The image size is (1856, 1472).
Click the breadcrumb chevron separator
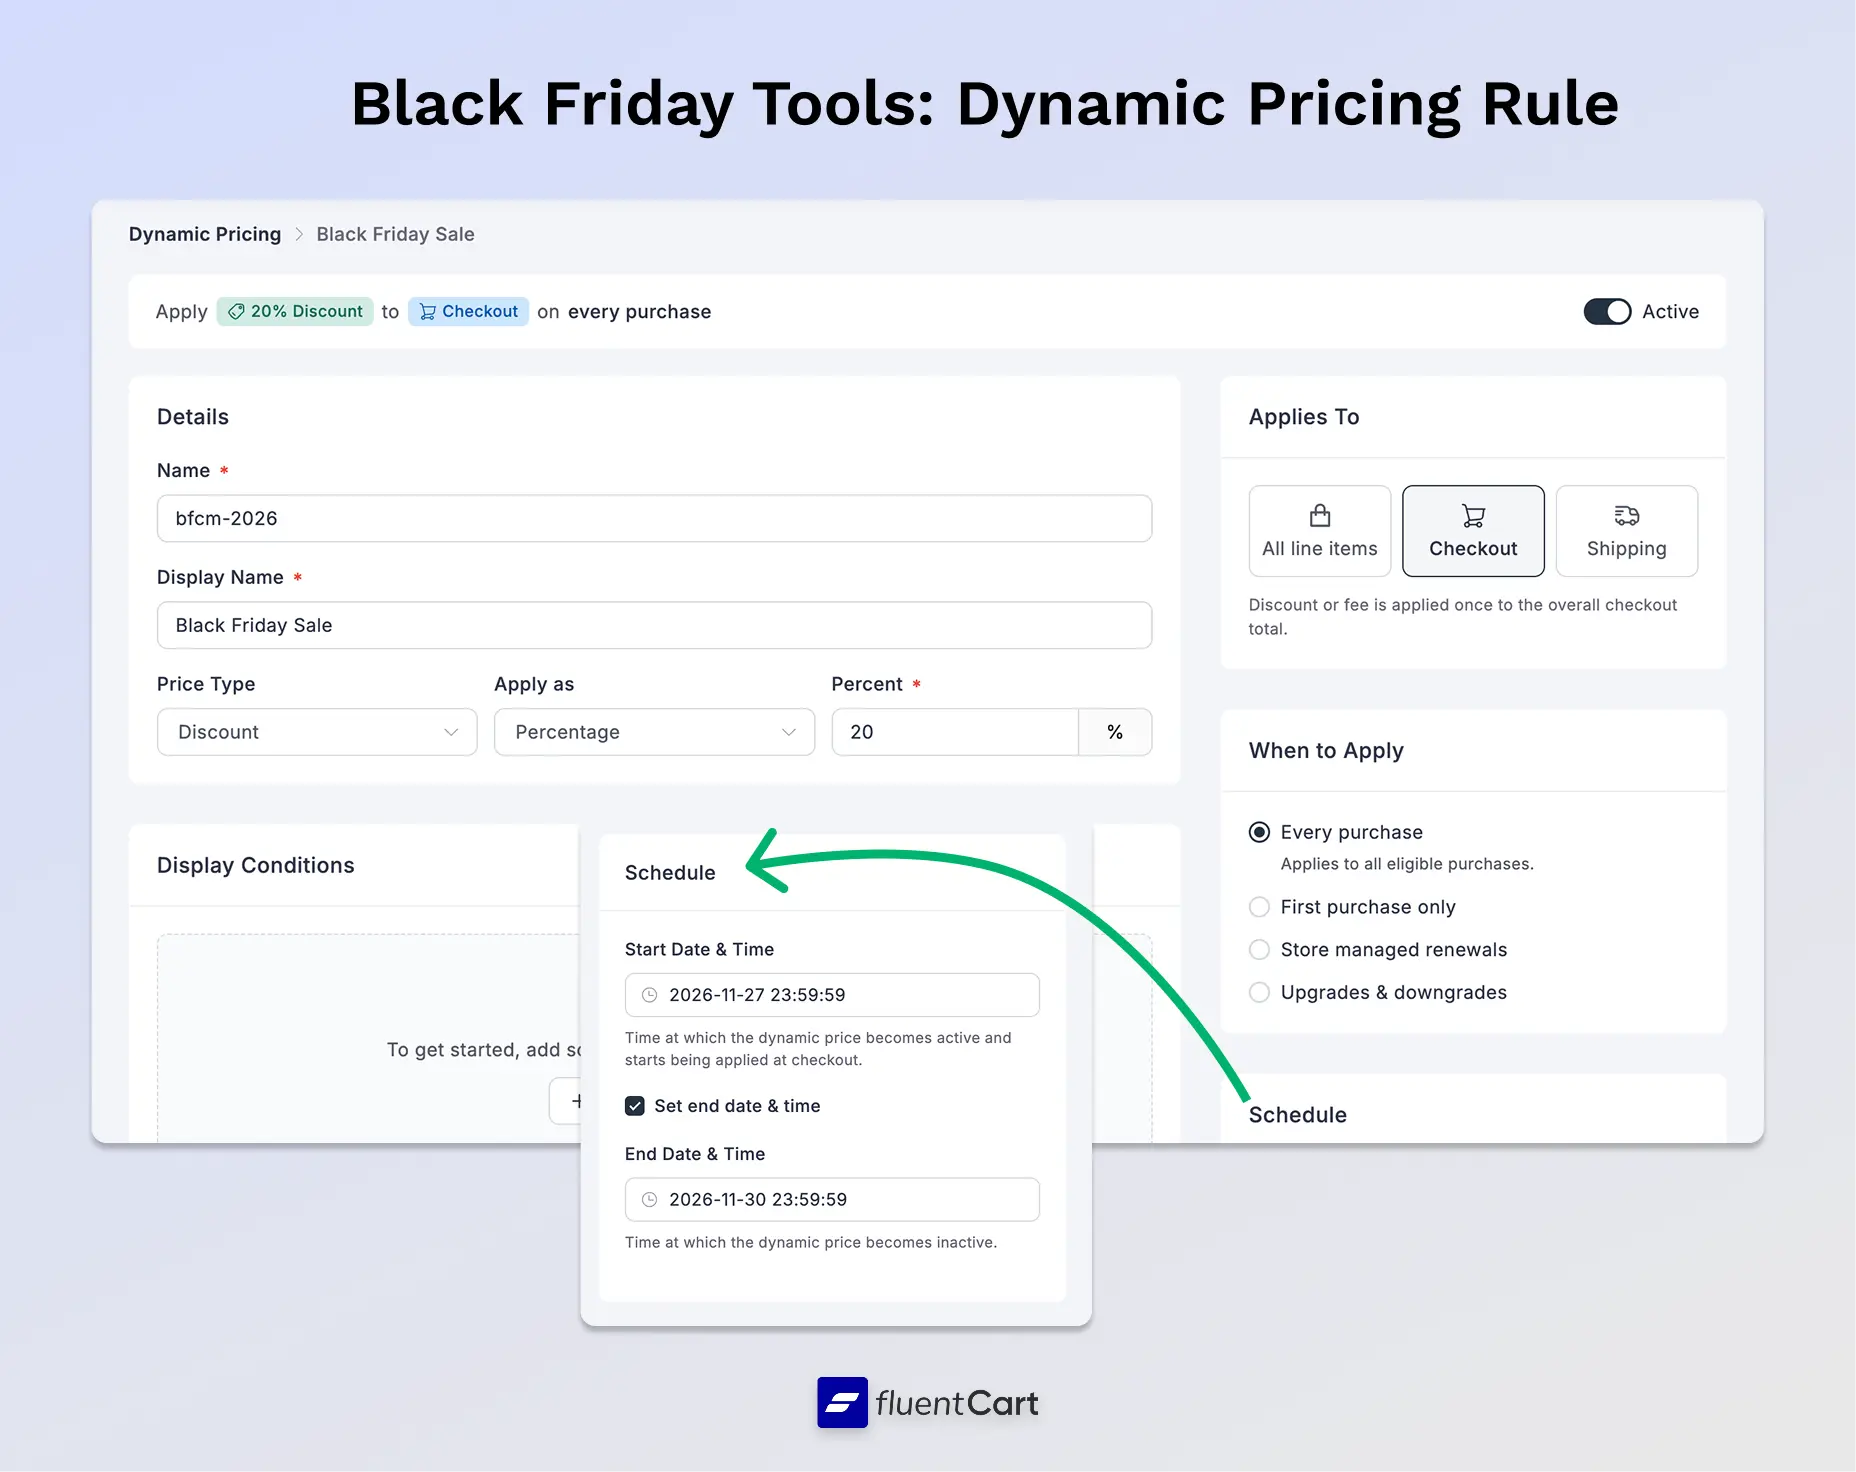[x=299, y=234]
